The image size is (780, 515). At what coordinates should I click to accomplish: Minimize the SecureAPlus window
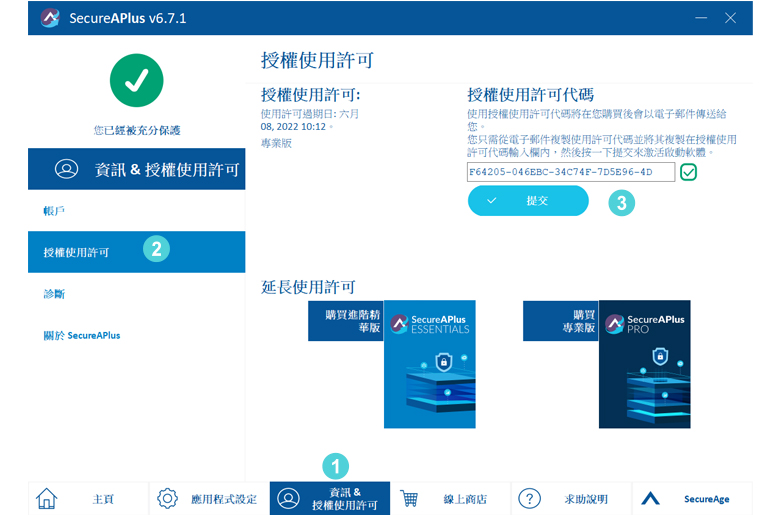point(701,18)
